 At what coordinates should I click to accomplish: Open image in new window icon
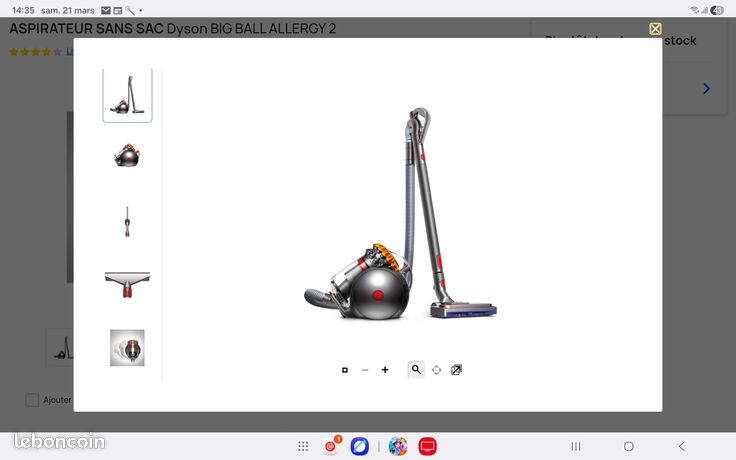(456, 370)
